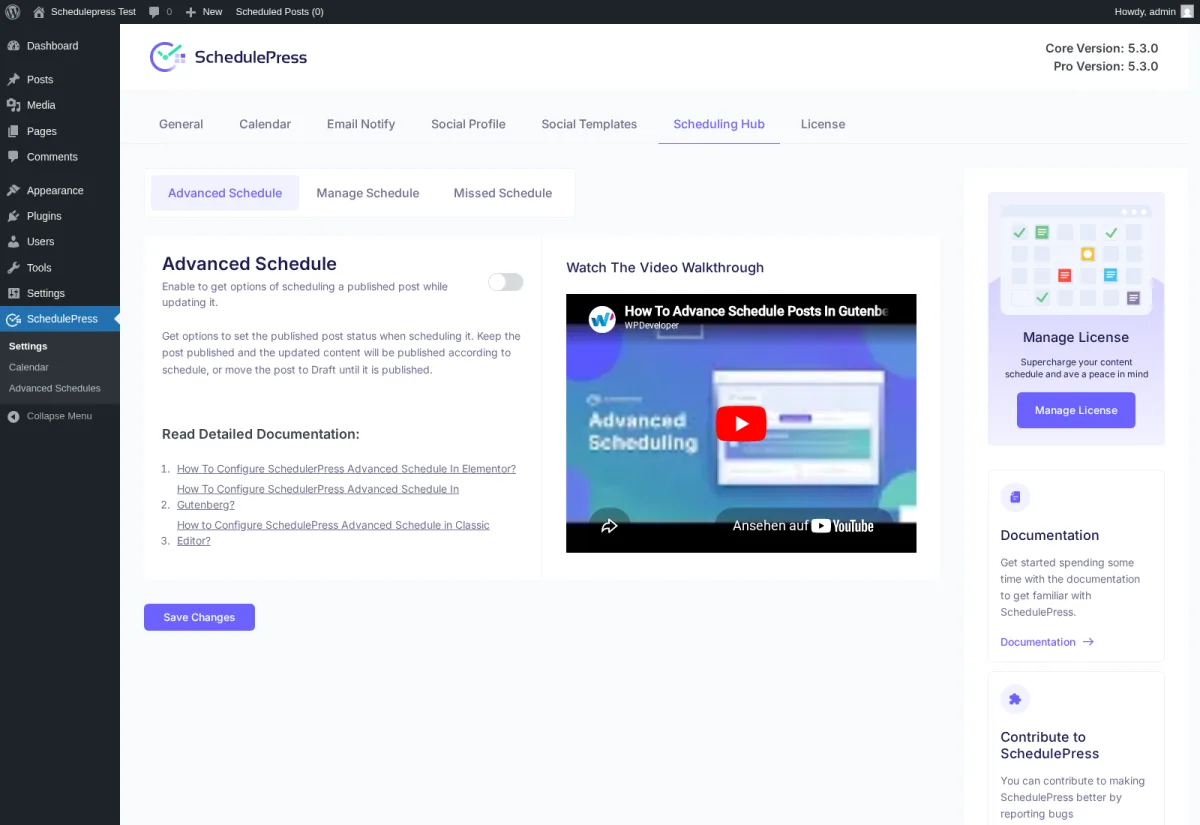Click the Read Detailed Documentation heading
Screen dimensions: 1200x825
[x=260, y=434]
